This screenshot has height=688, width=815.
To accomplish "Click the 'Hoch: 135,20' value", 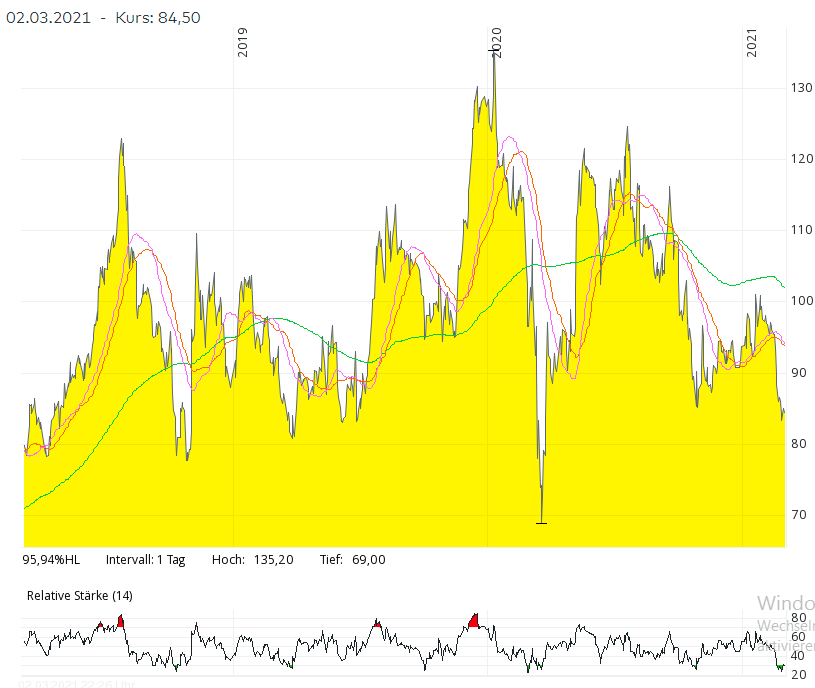I will coord(253,560).
